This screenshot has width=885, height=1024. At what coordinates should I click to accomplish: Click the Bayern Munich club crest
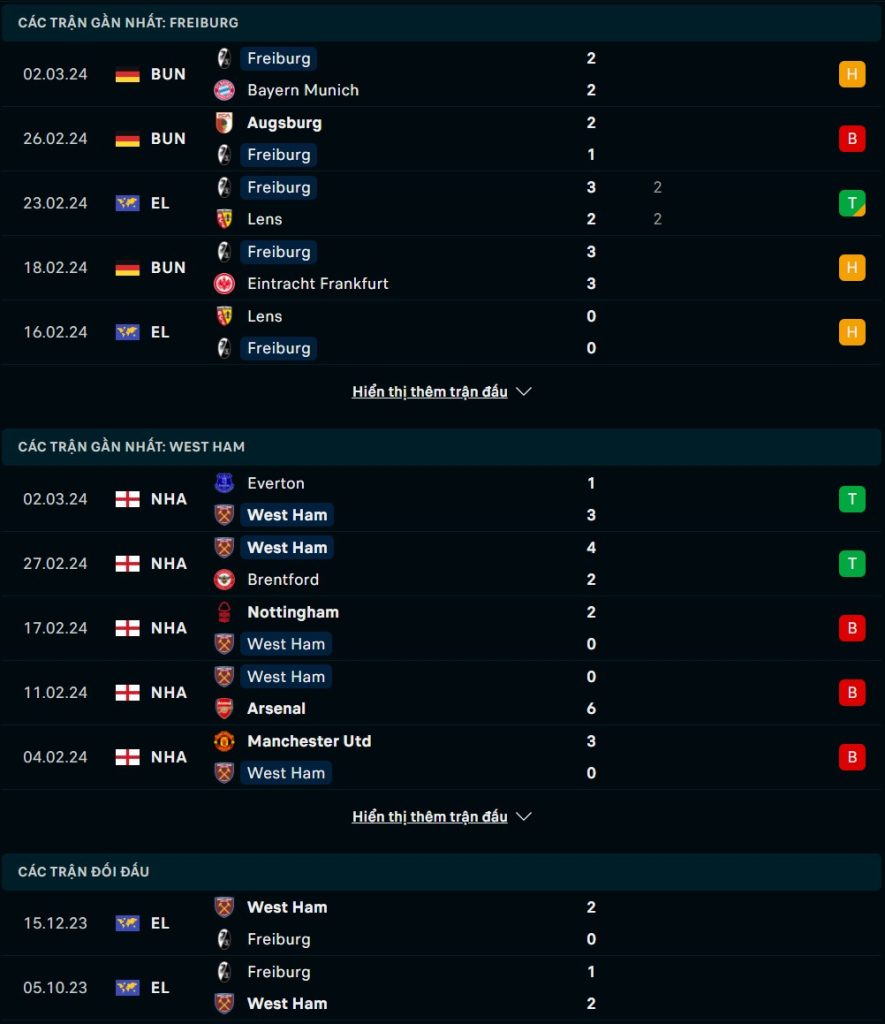tap(224, 90)
